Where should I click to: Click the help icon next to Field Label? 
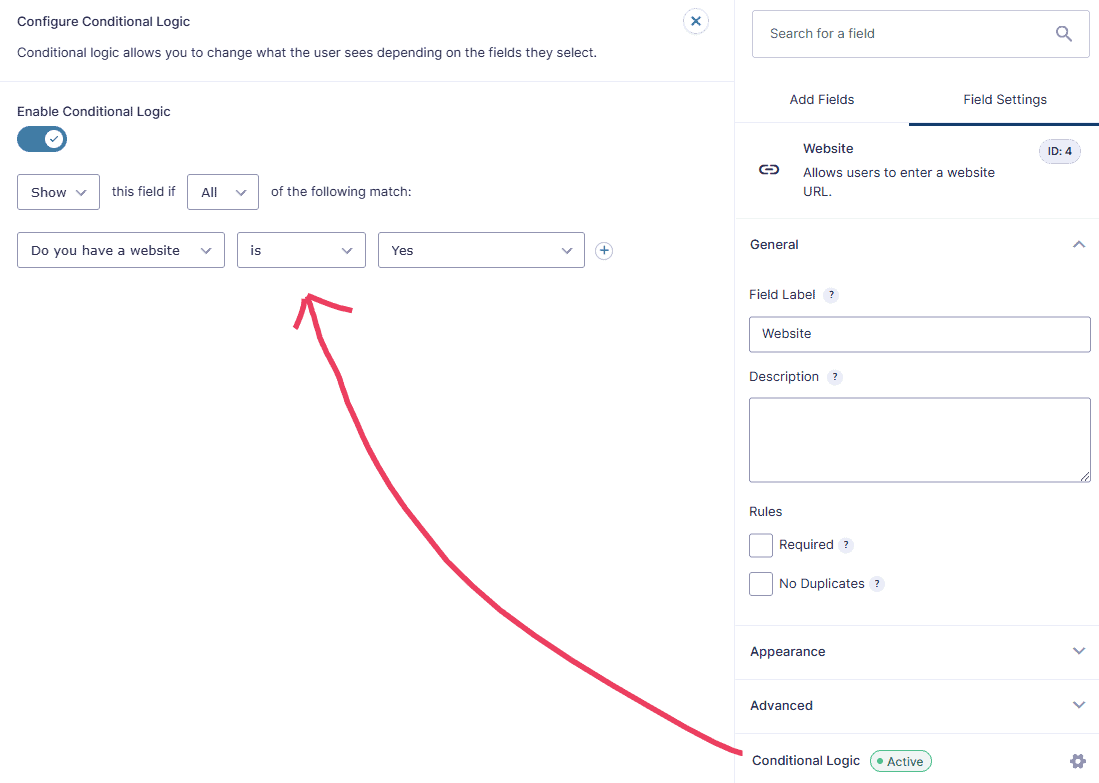[831, 294]
